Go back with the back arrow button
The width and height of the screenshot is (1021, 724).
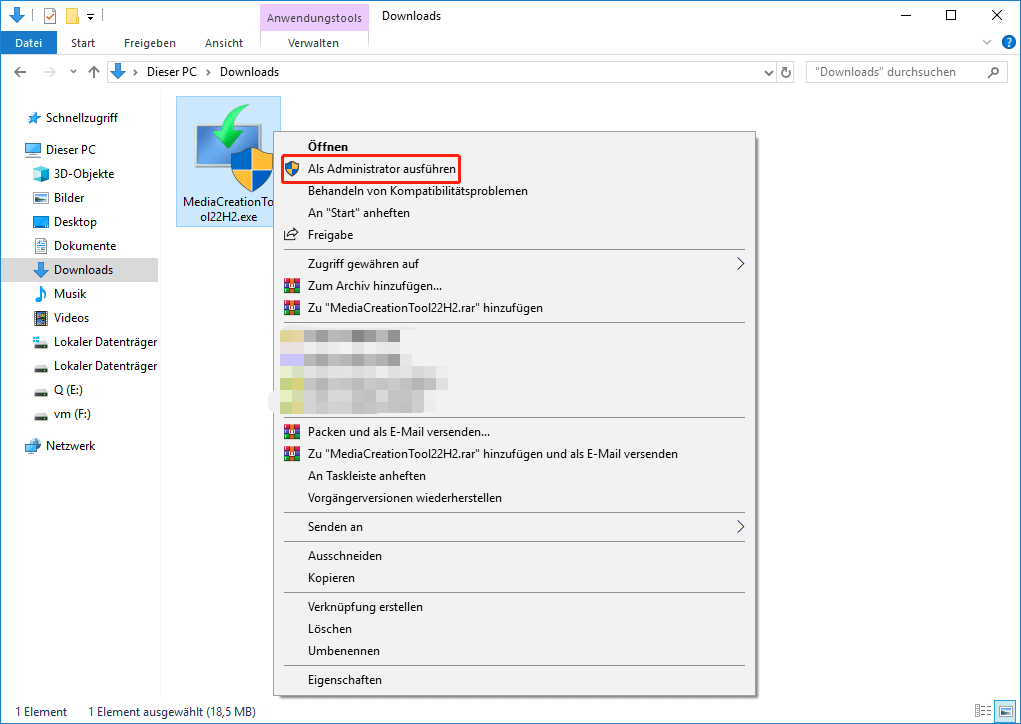[20, 72]
